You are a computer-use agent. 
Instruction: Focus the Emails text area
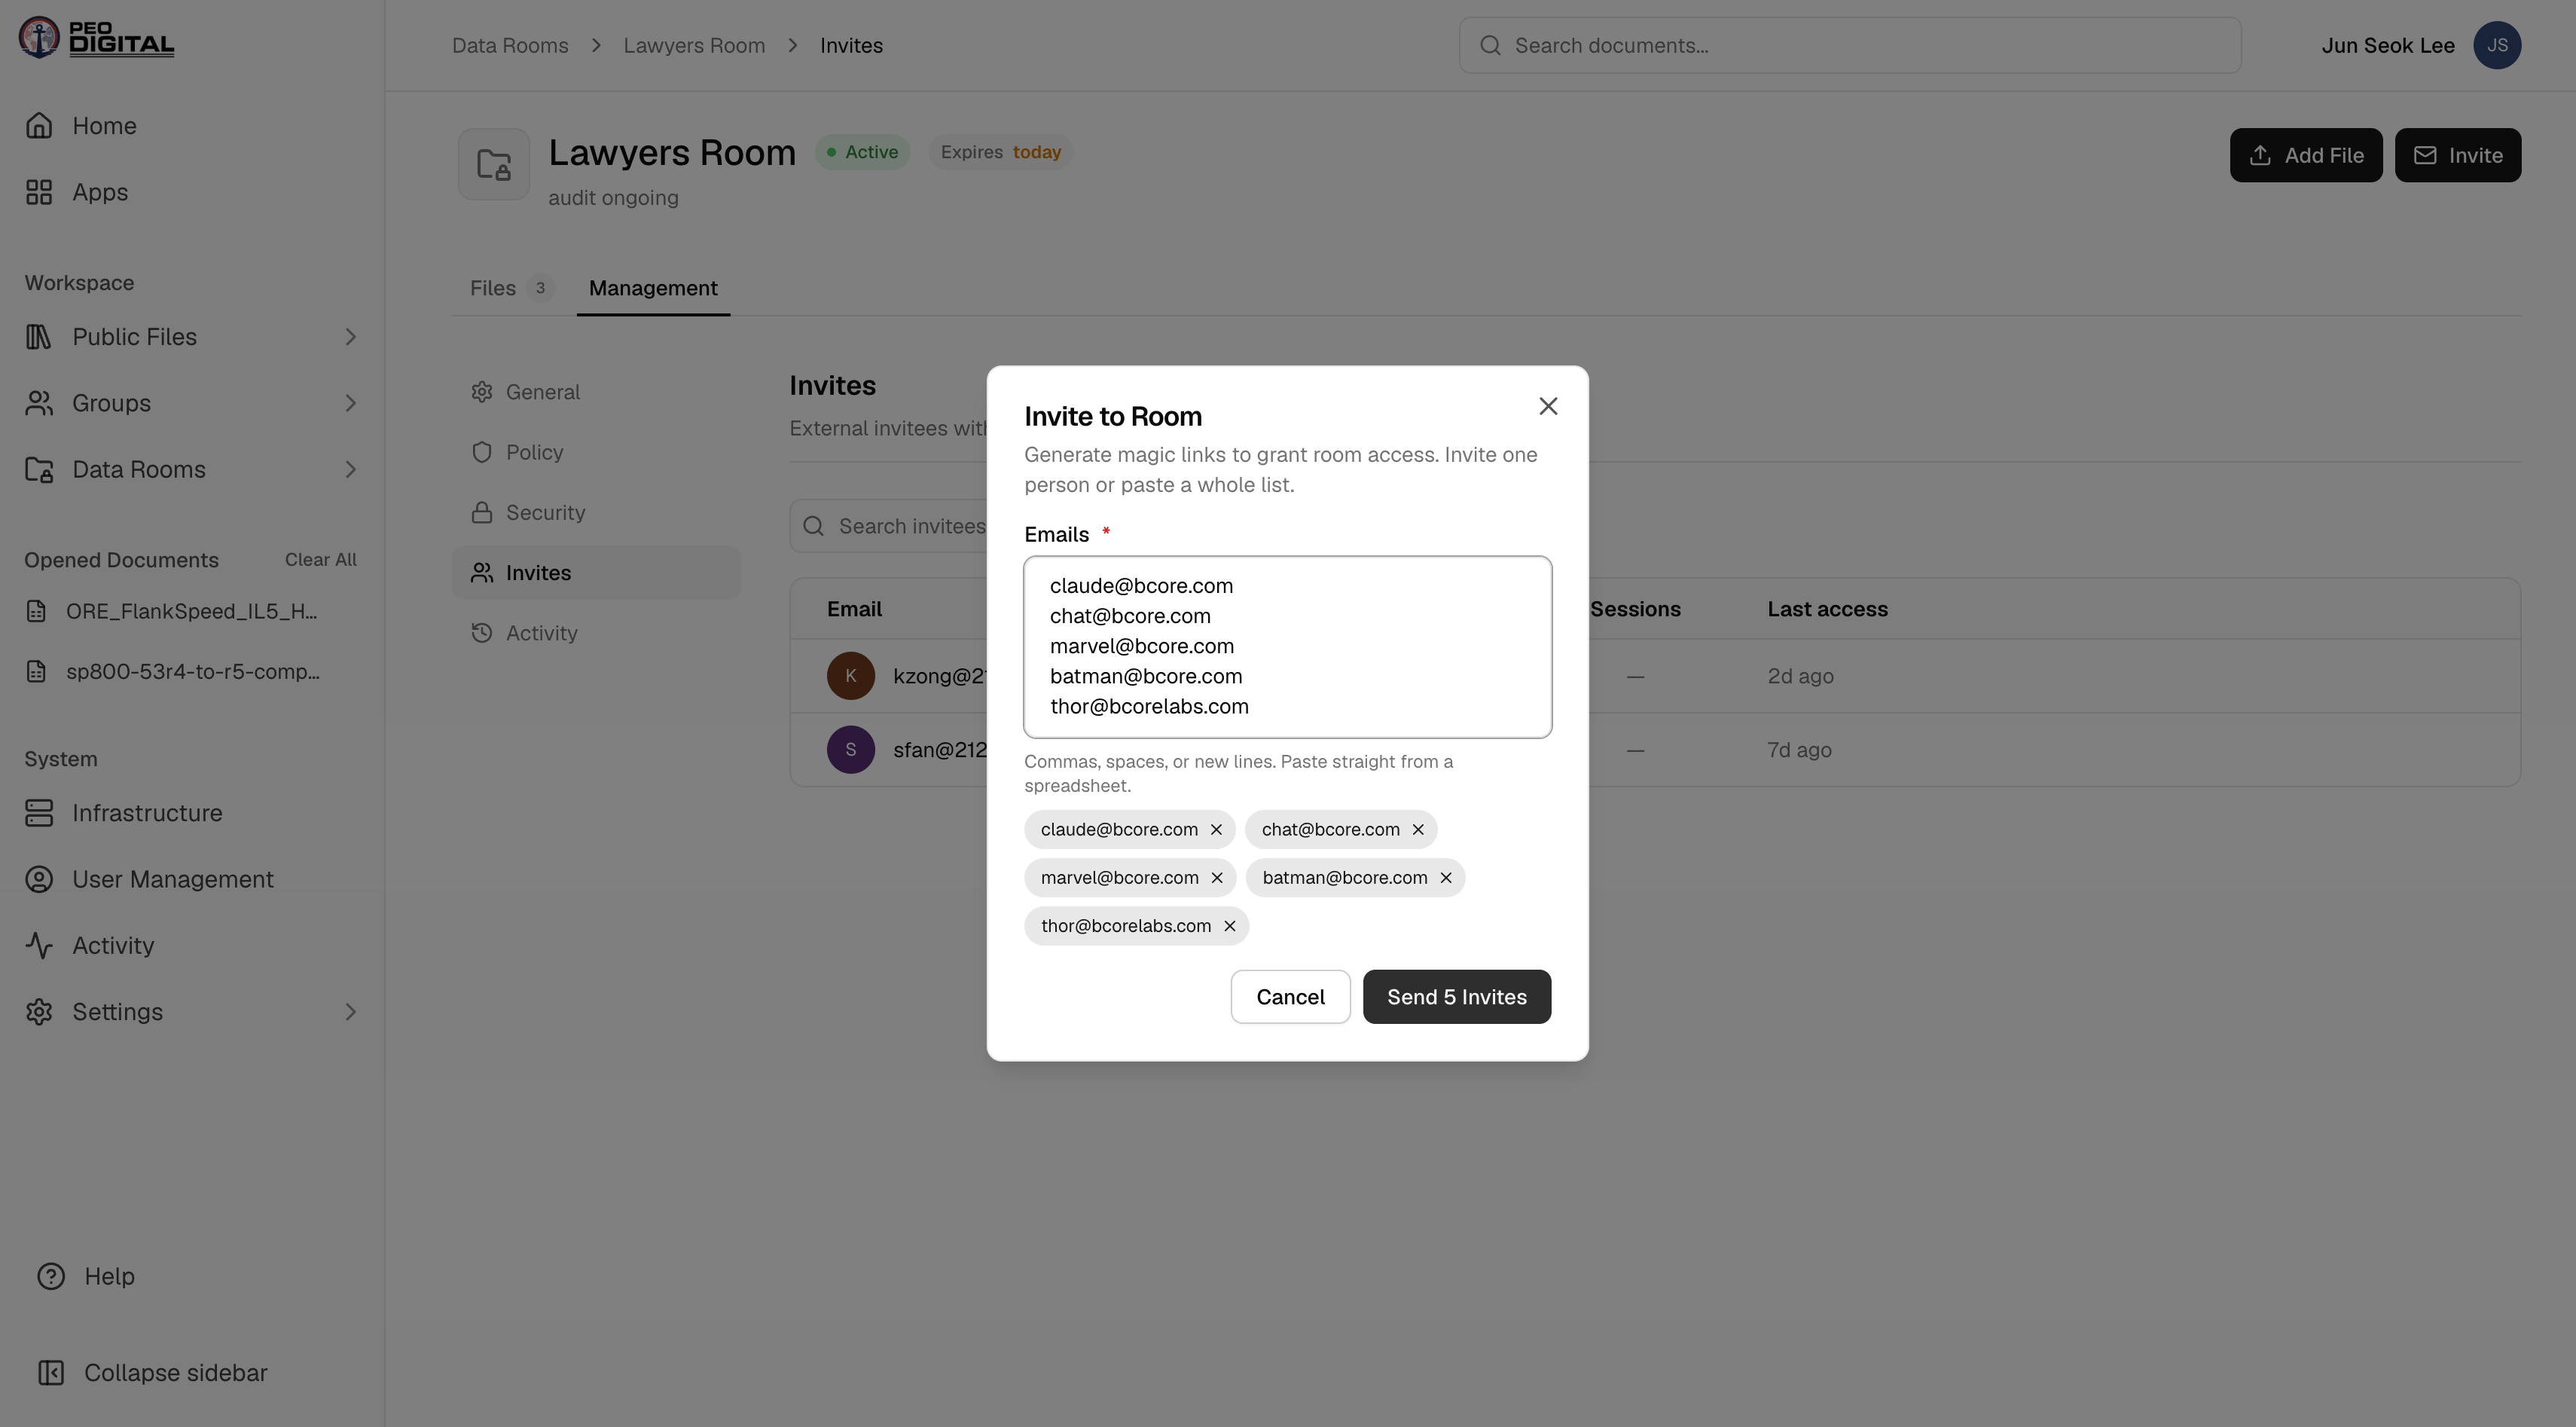[1288, 647]
